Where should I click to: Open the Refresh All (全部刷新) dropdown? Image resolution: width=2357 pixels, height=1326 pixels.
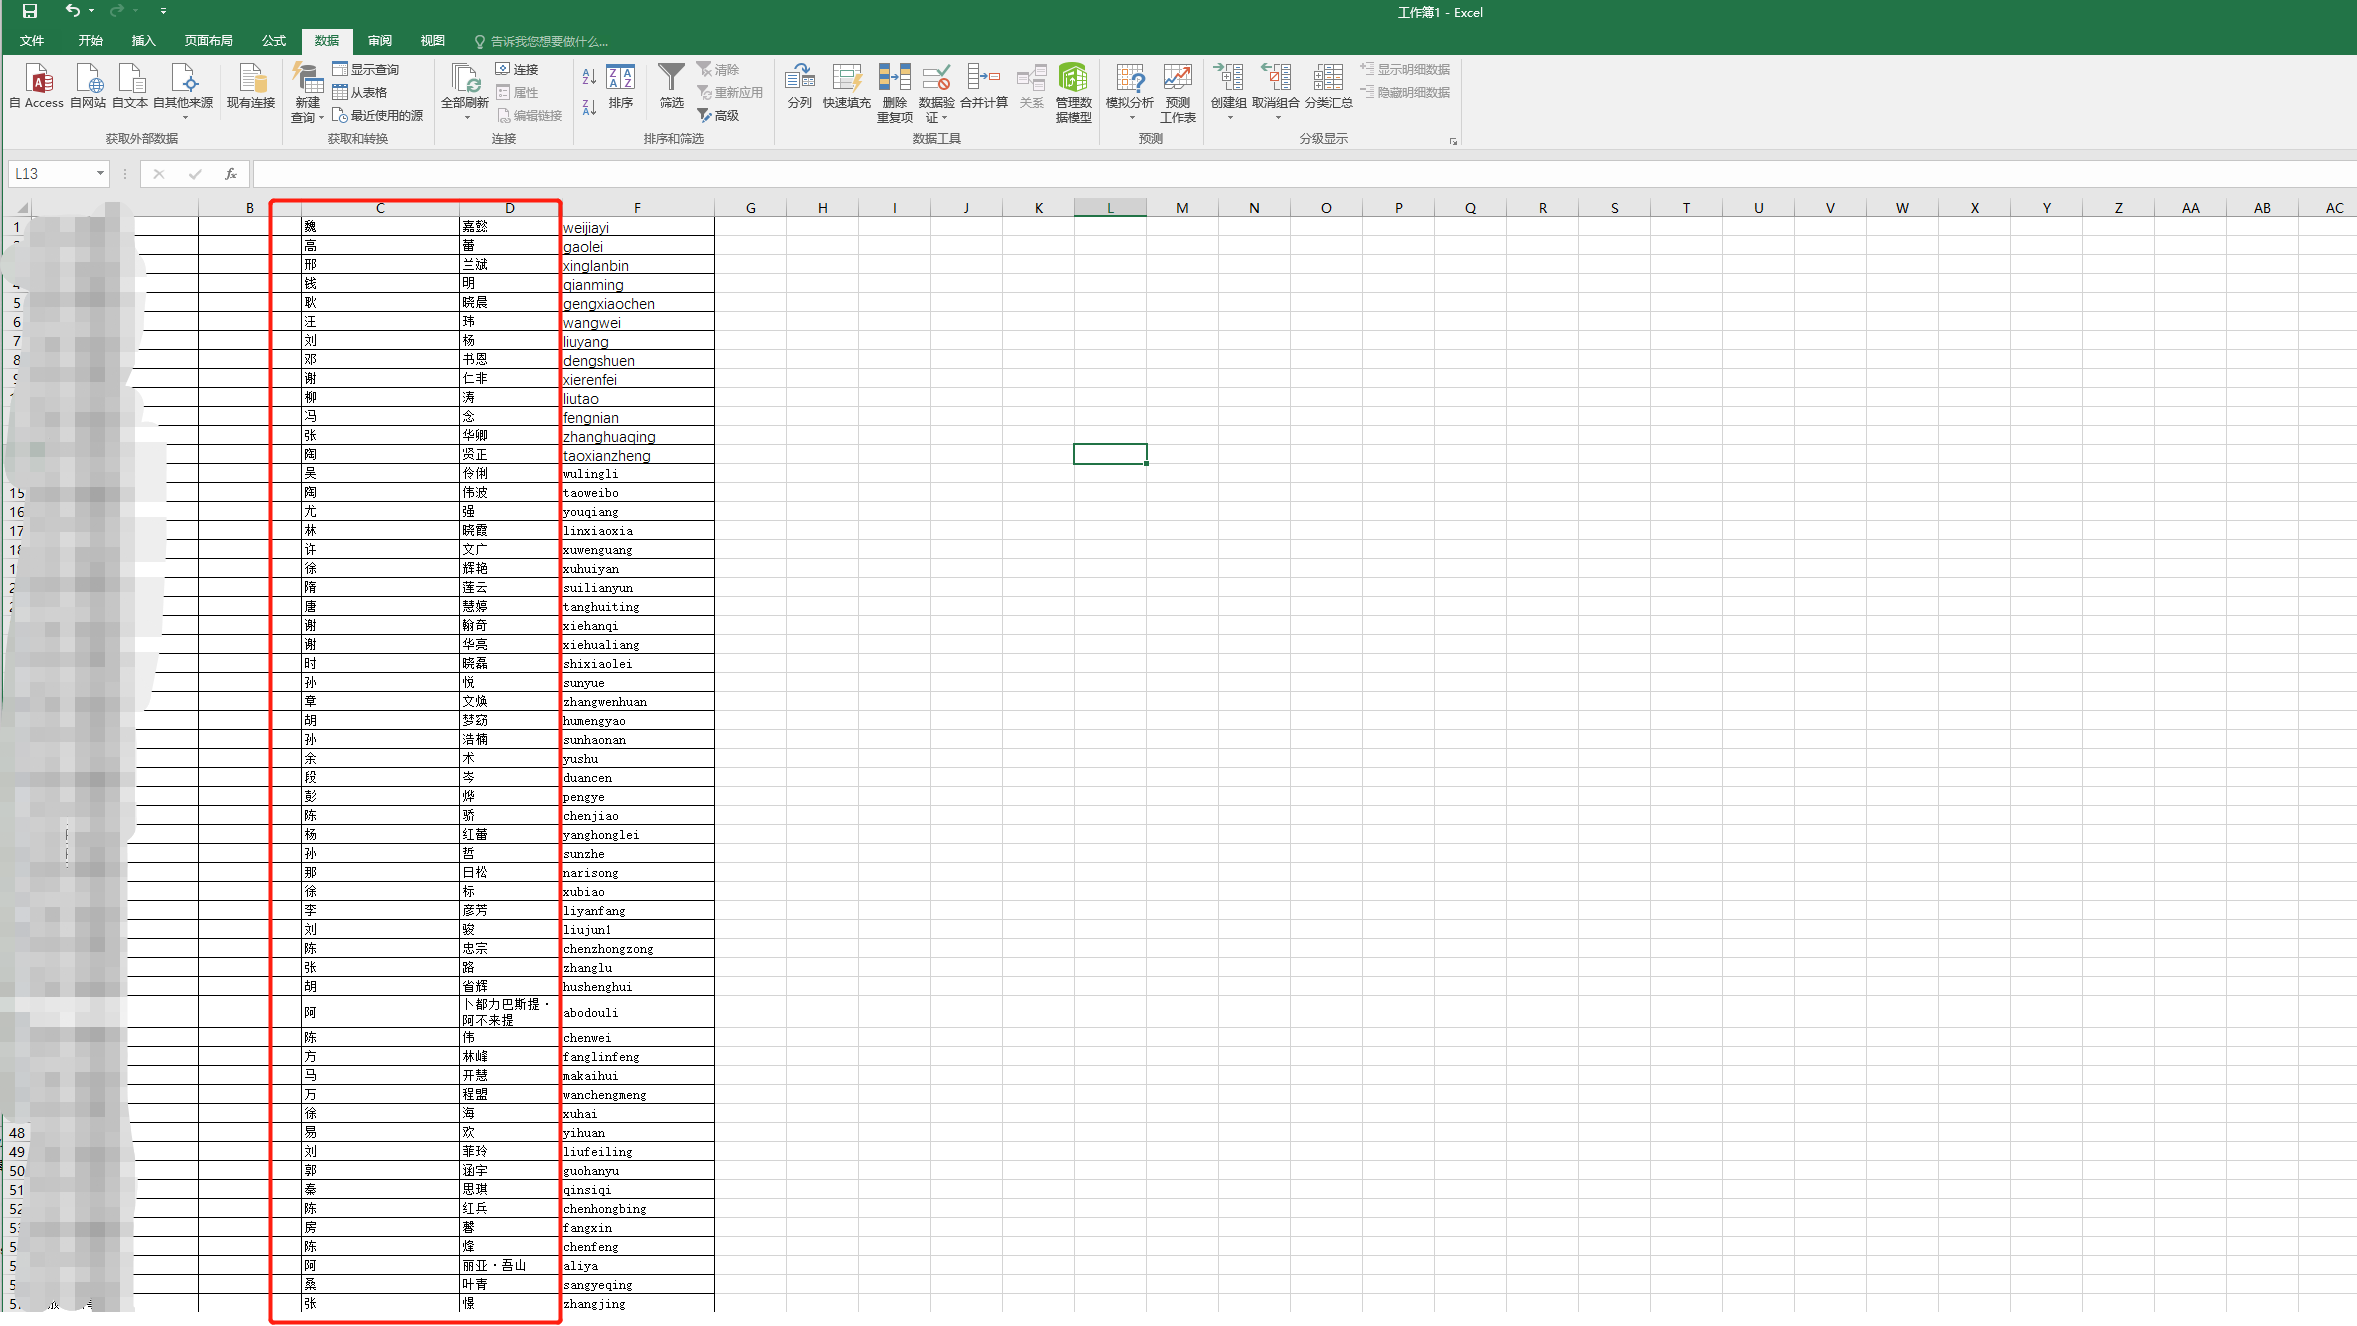click(x=466, y=117)
